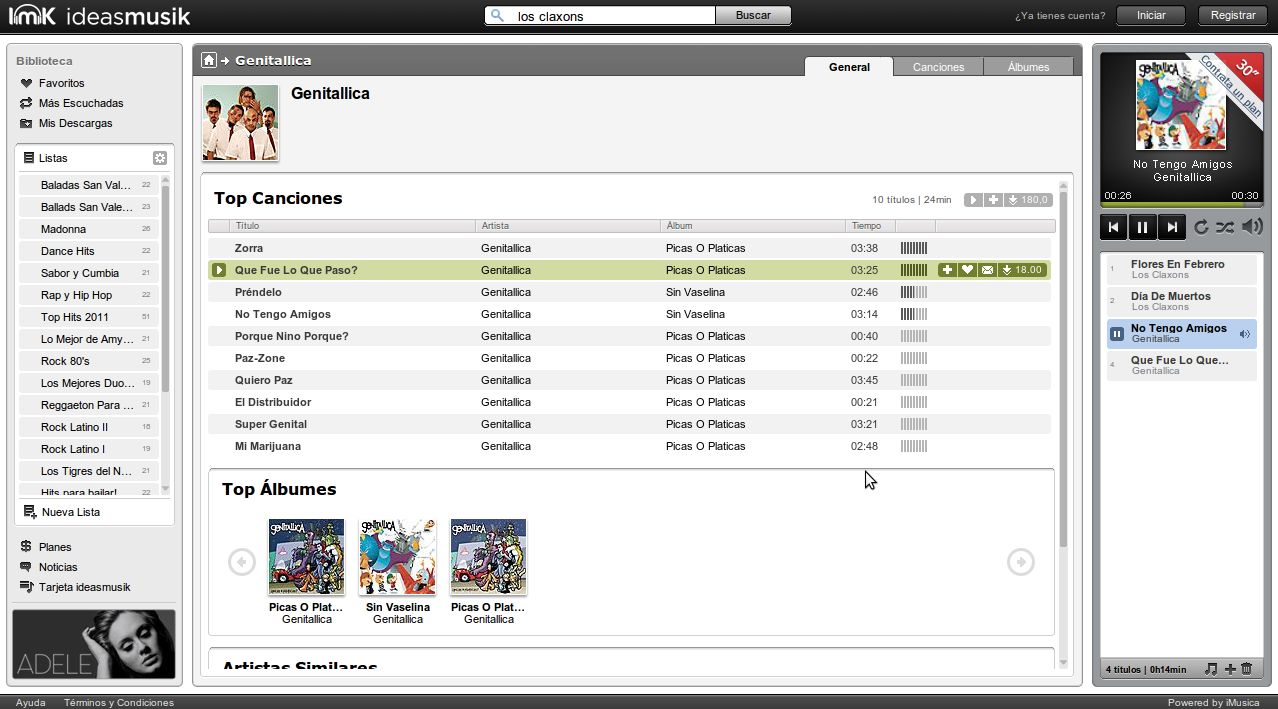Select Día De Muertos in queue
This screenshot has height=709, width=1278.
click(x=1181, y=301)
